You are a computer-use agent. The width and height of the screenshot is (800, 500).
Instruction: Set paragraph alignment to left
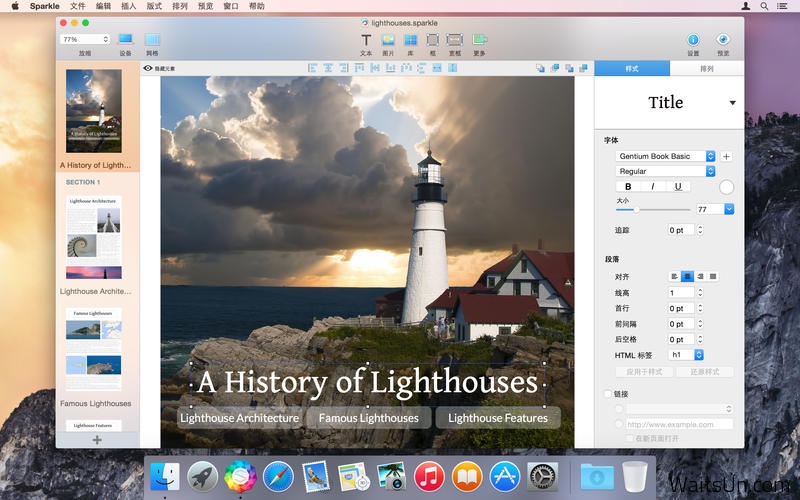(674, 277)
